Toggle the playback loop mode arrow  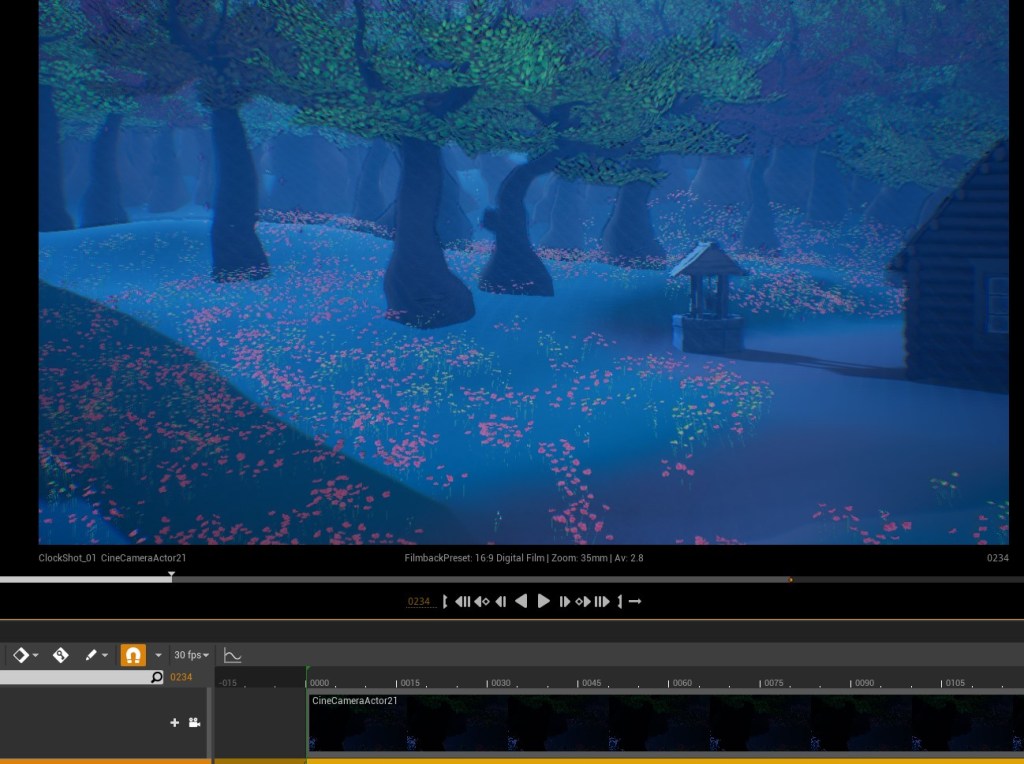pyautogui.click(x=634, y=601)
